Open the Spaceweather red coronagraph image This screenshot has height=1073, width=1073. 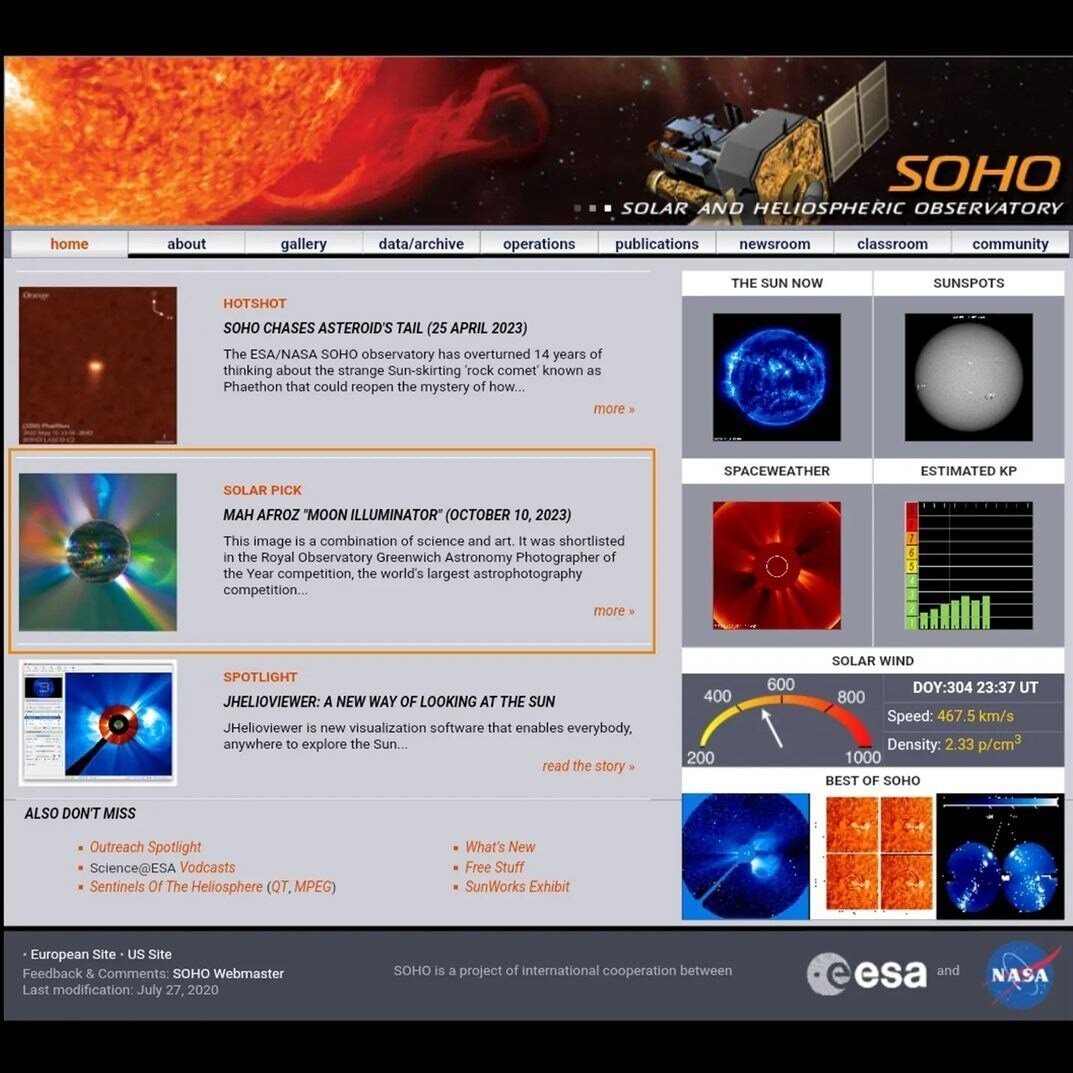click(x=776, y=565)
